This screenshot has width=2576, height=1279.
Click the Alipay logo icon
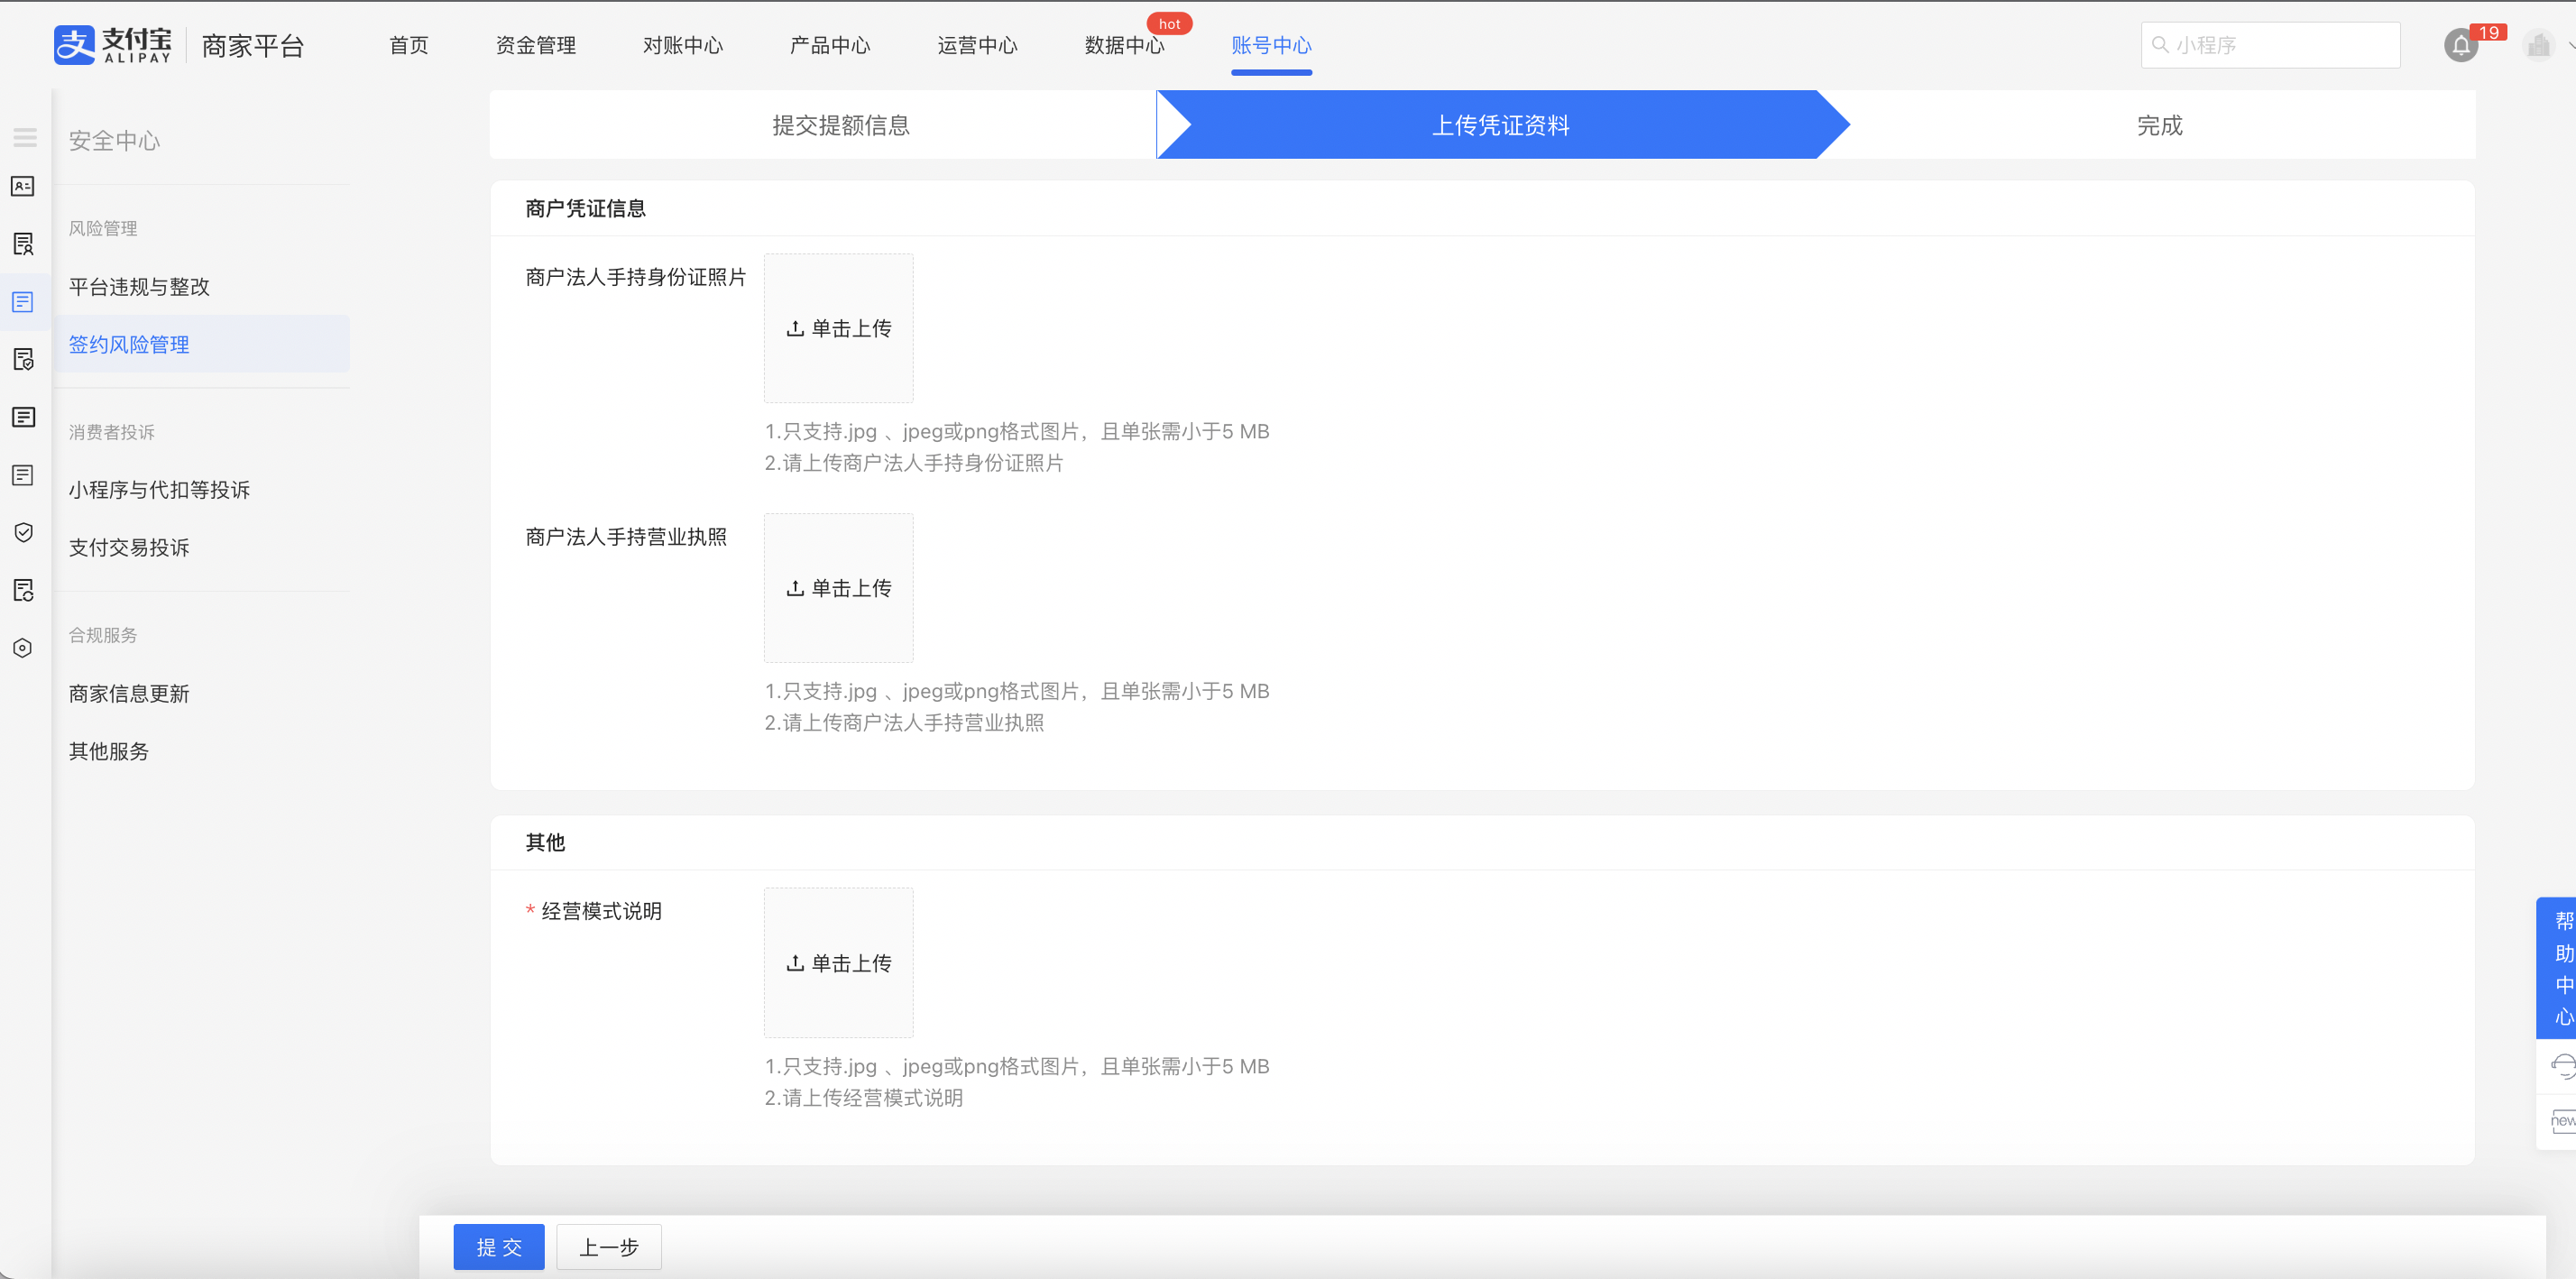tap(74, 45)
